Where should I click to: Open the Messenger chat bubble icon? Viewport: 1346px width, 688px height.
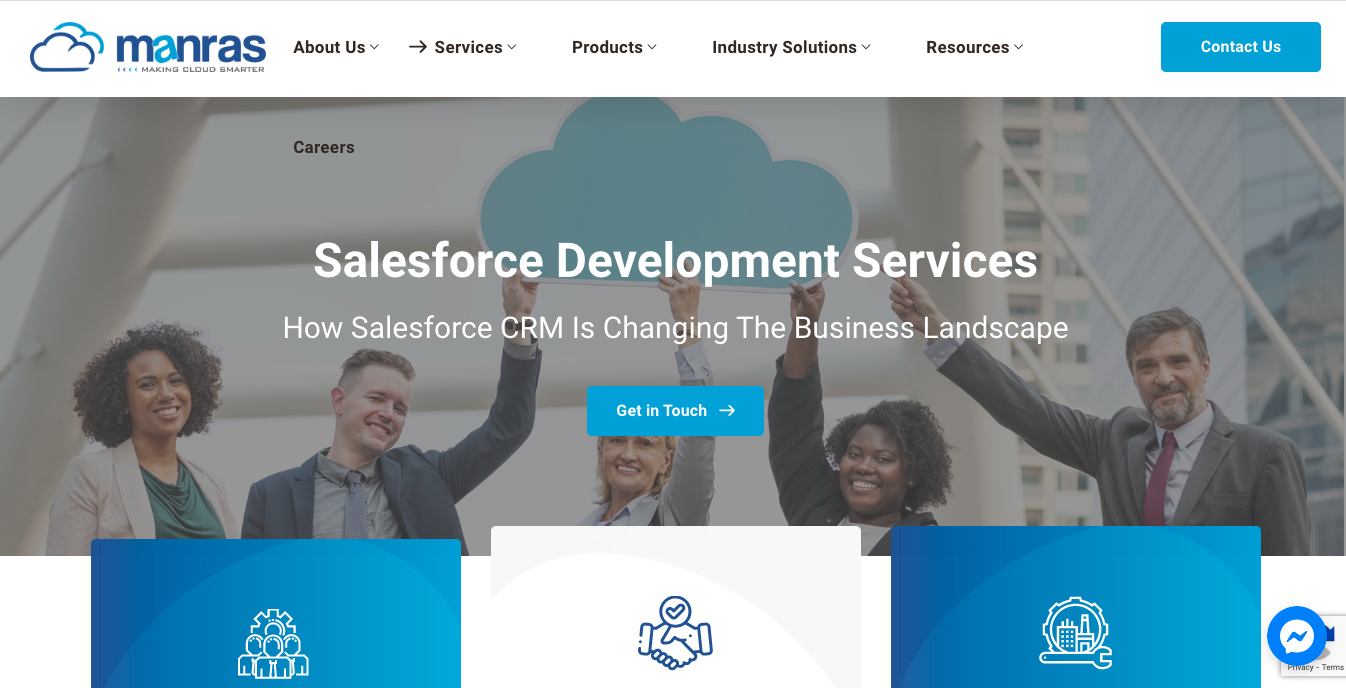1296,636
